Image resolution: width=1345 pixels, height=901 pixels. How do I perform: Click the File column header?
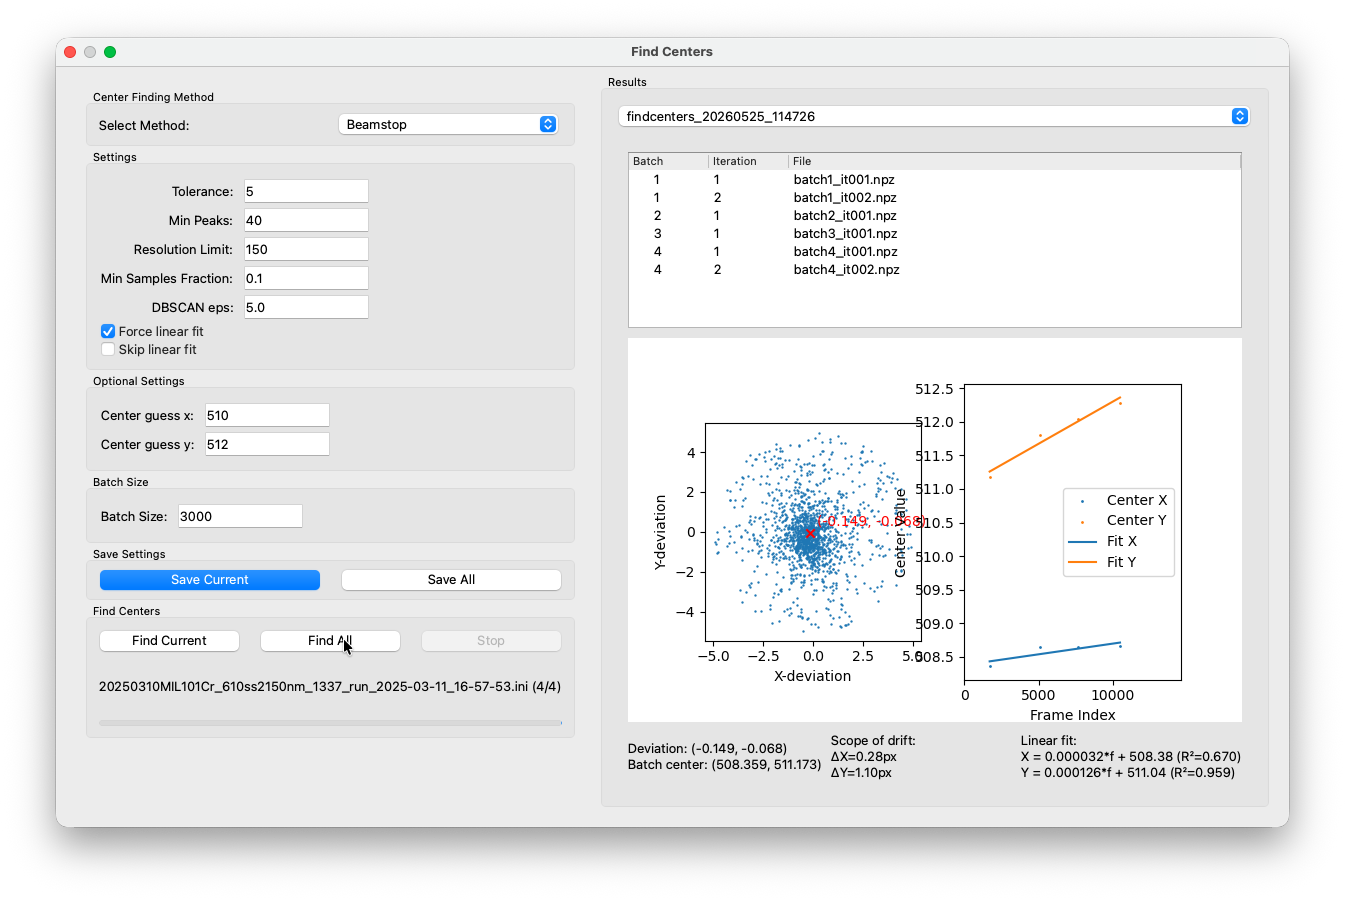click(x=1014, y=161)
